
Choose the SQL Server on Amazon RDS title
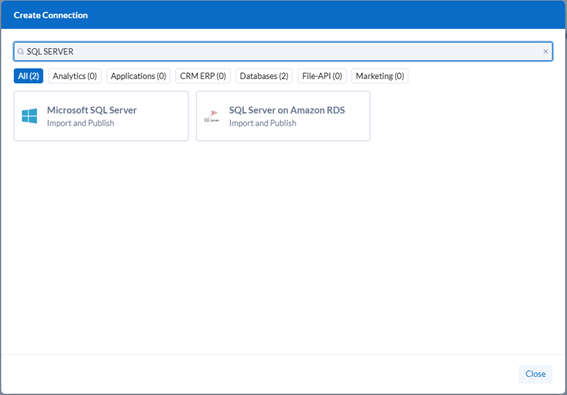click(x=287, y=110)
